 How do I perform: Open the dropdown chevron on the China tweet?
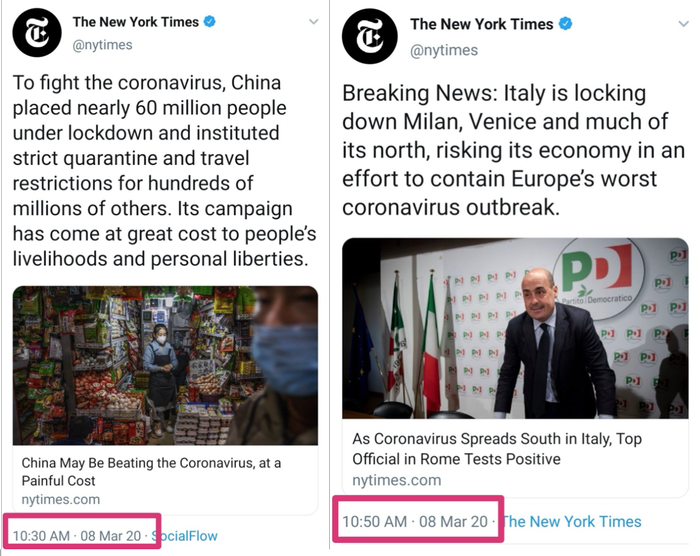[x=313, y=22]
